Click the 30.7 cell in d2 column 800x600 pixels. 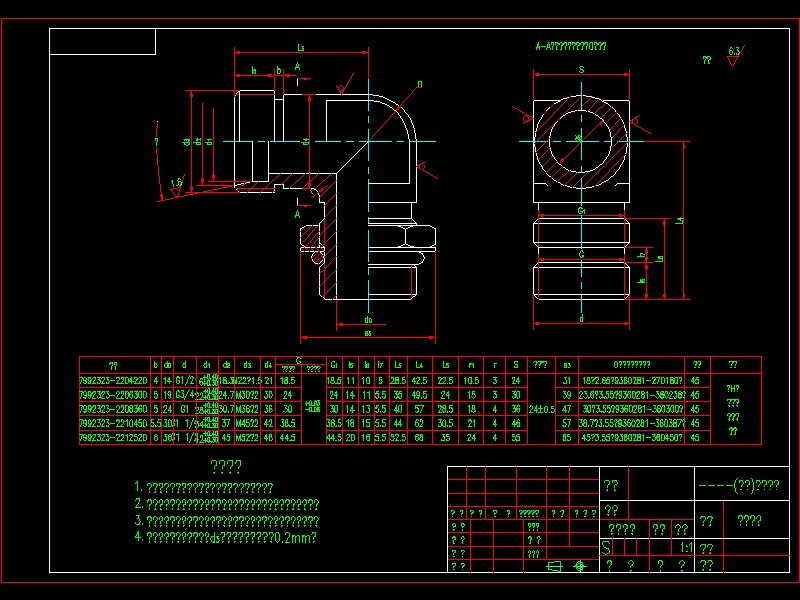click(x=226, y=409)
